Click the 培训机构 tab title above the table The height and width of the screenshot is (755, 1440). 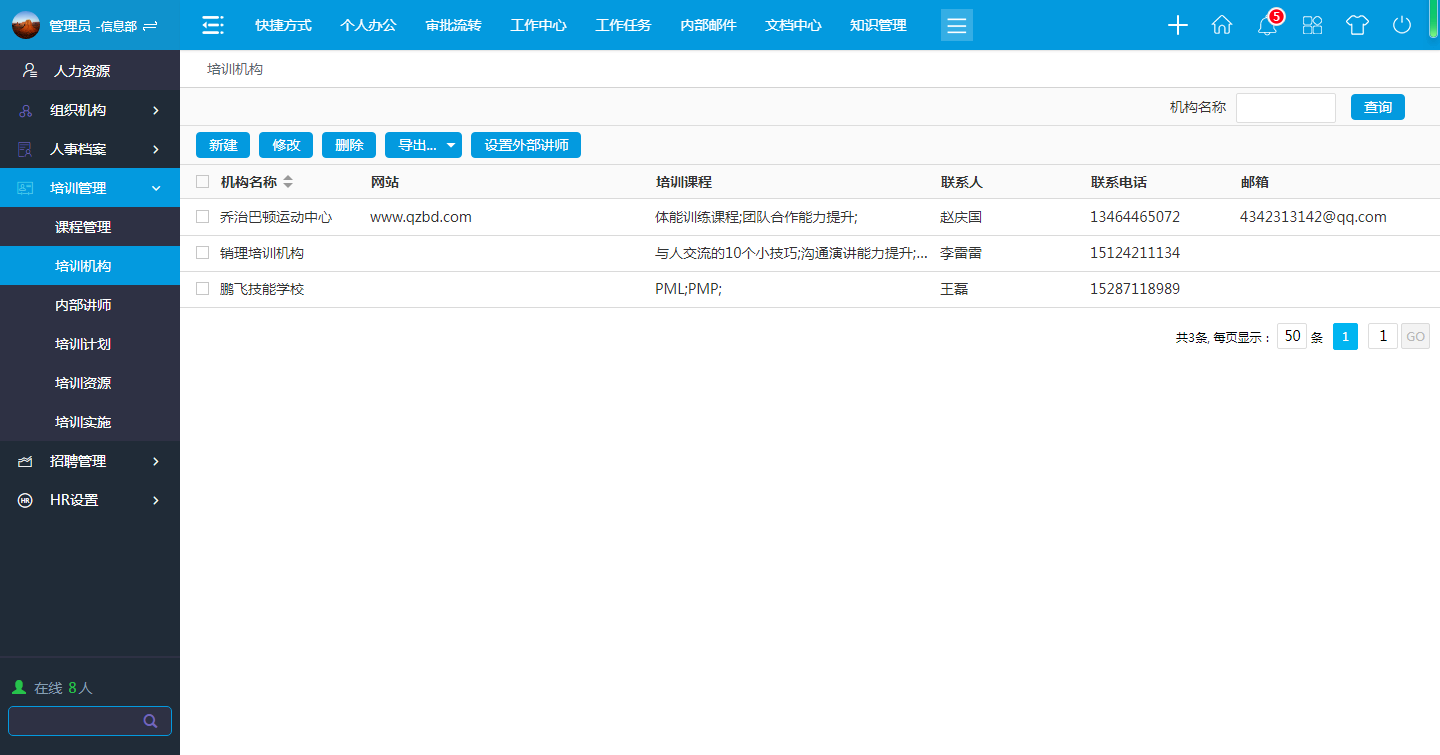[235, 70]
